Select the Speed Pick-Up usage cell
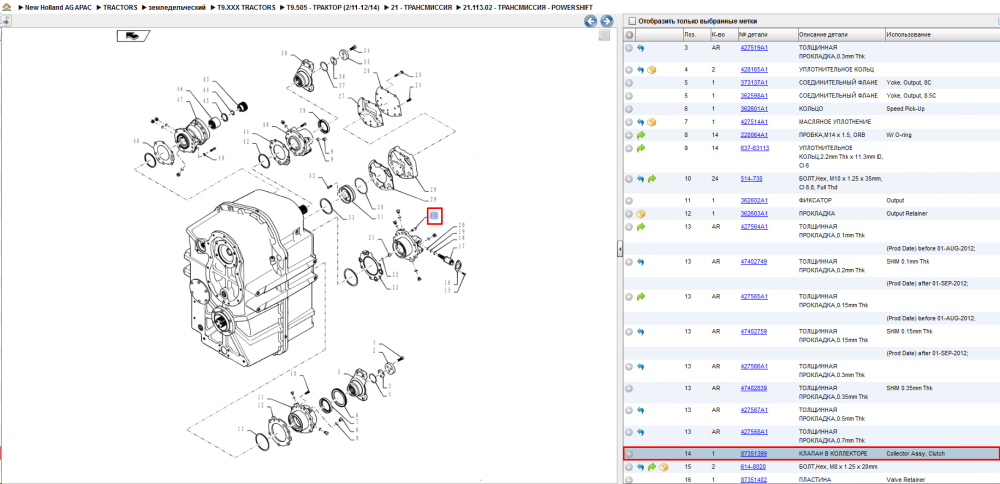Image resolution: width=1000 pixels, height=484 pixels. [x=905, y=109]
